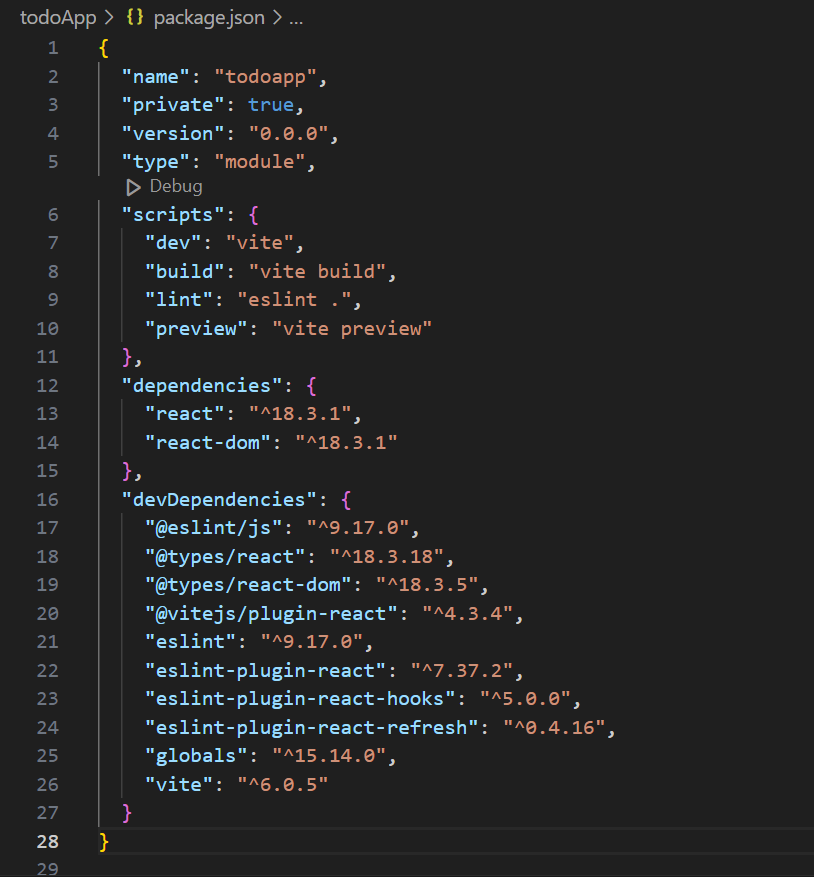Image resolution: width=814 pixels, height=877 pixels.
Task: Click line number 12 in the gutter
Action: (48, 386)
